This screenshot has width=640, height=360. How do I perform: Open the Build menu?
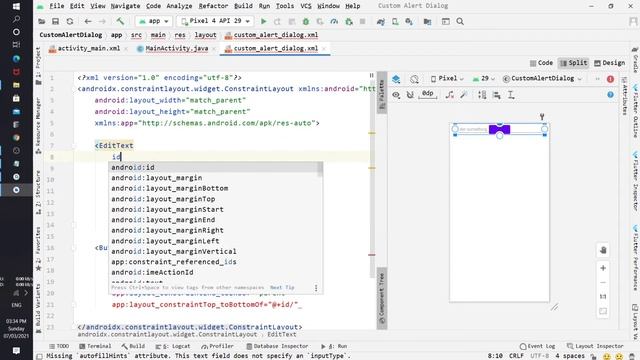click(x=243, y=6)
